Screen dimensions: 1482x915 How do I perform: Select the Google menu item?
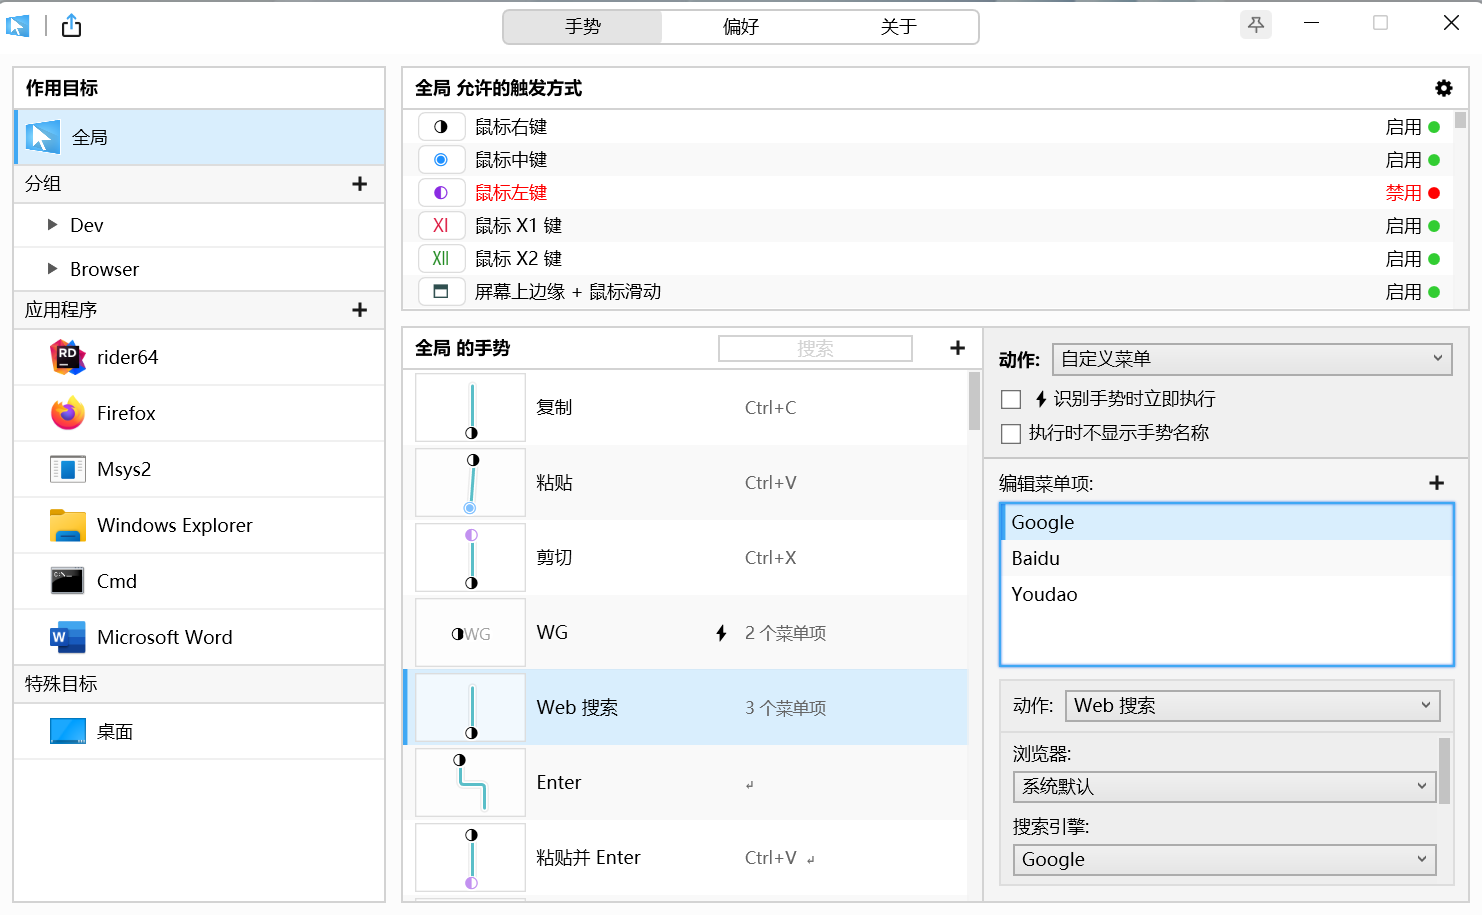click(x=1227, y=522)
